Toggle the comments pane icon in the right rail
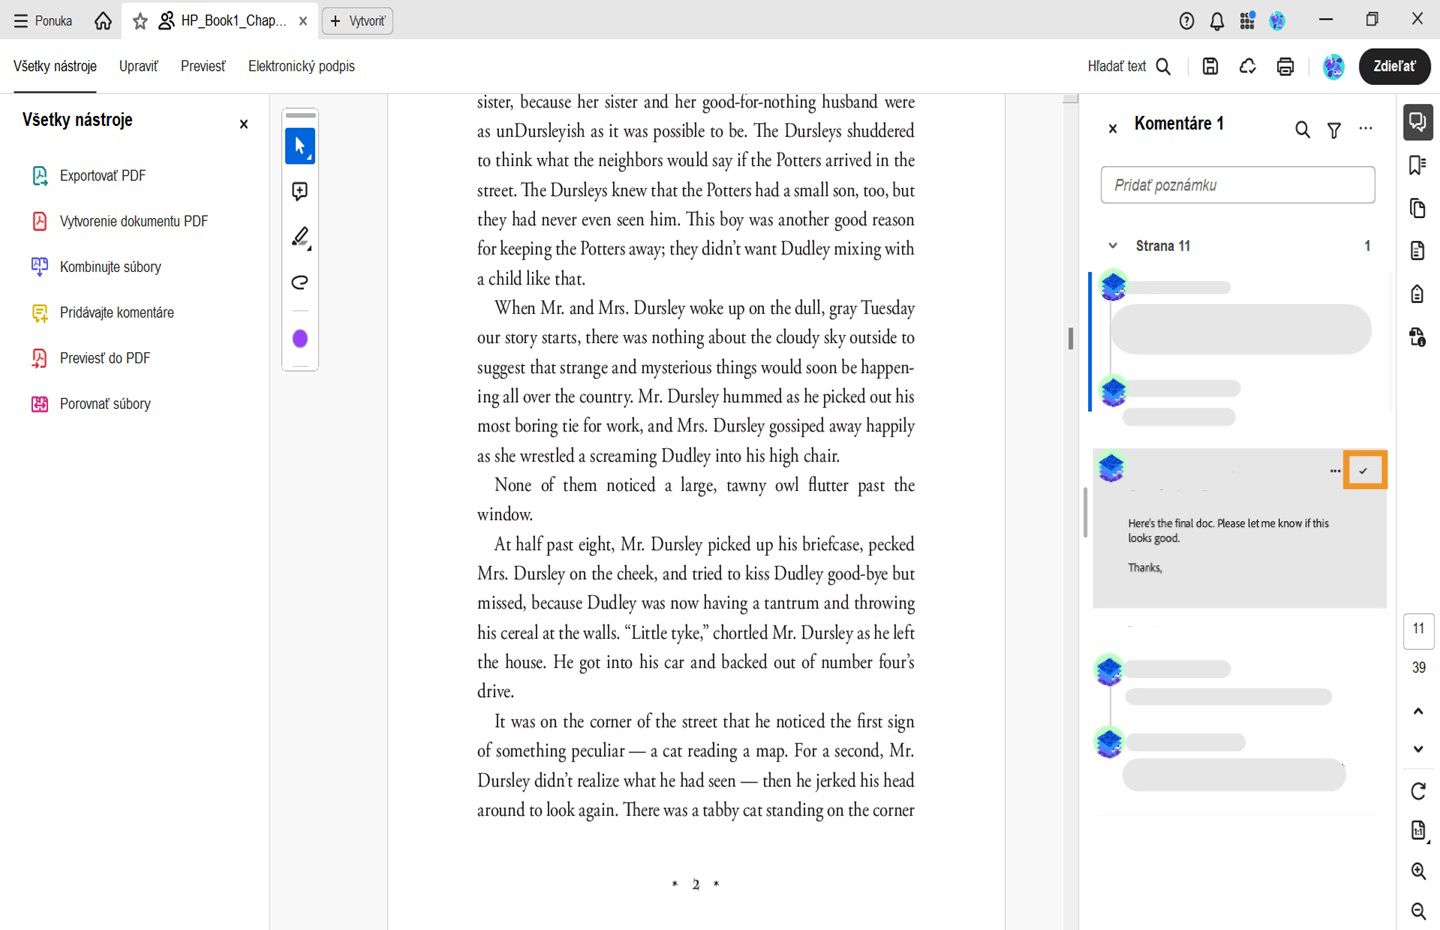 pyautogui.click(x=1418, y=122)
